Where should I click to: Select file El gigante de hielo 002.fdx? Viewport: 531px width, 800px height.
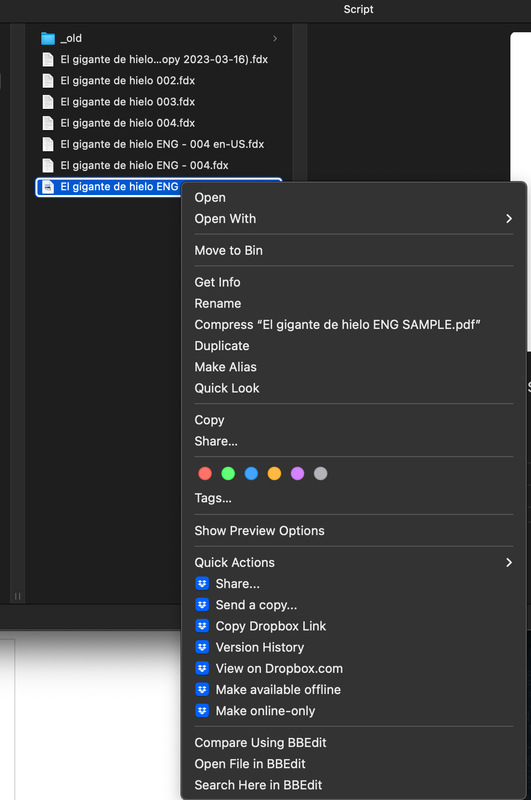[128, 81]
